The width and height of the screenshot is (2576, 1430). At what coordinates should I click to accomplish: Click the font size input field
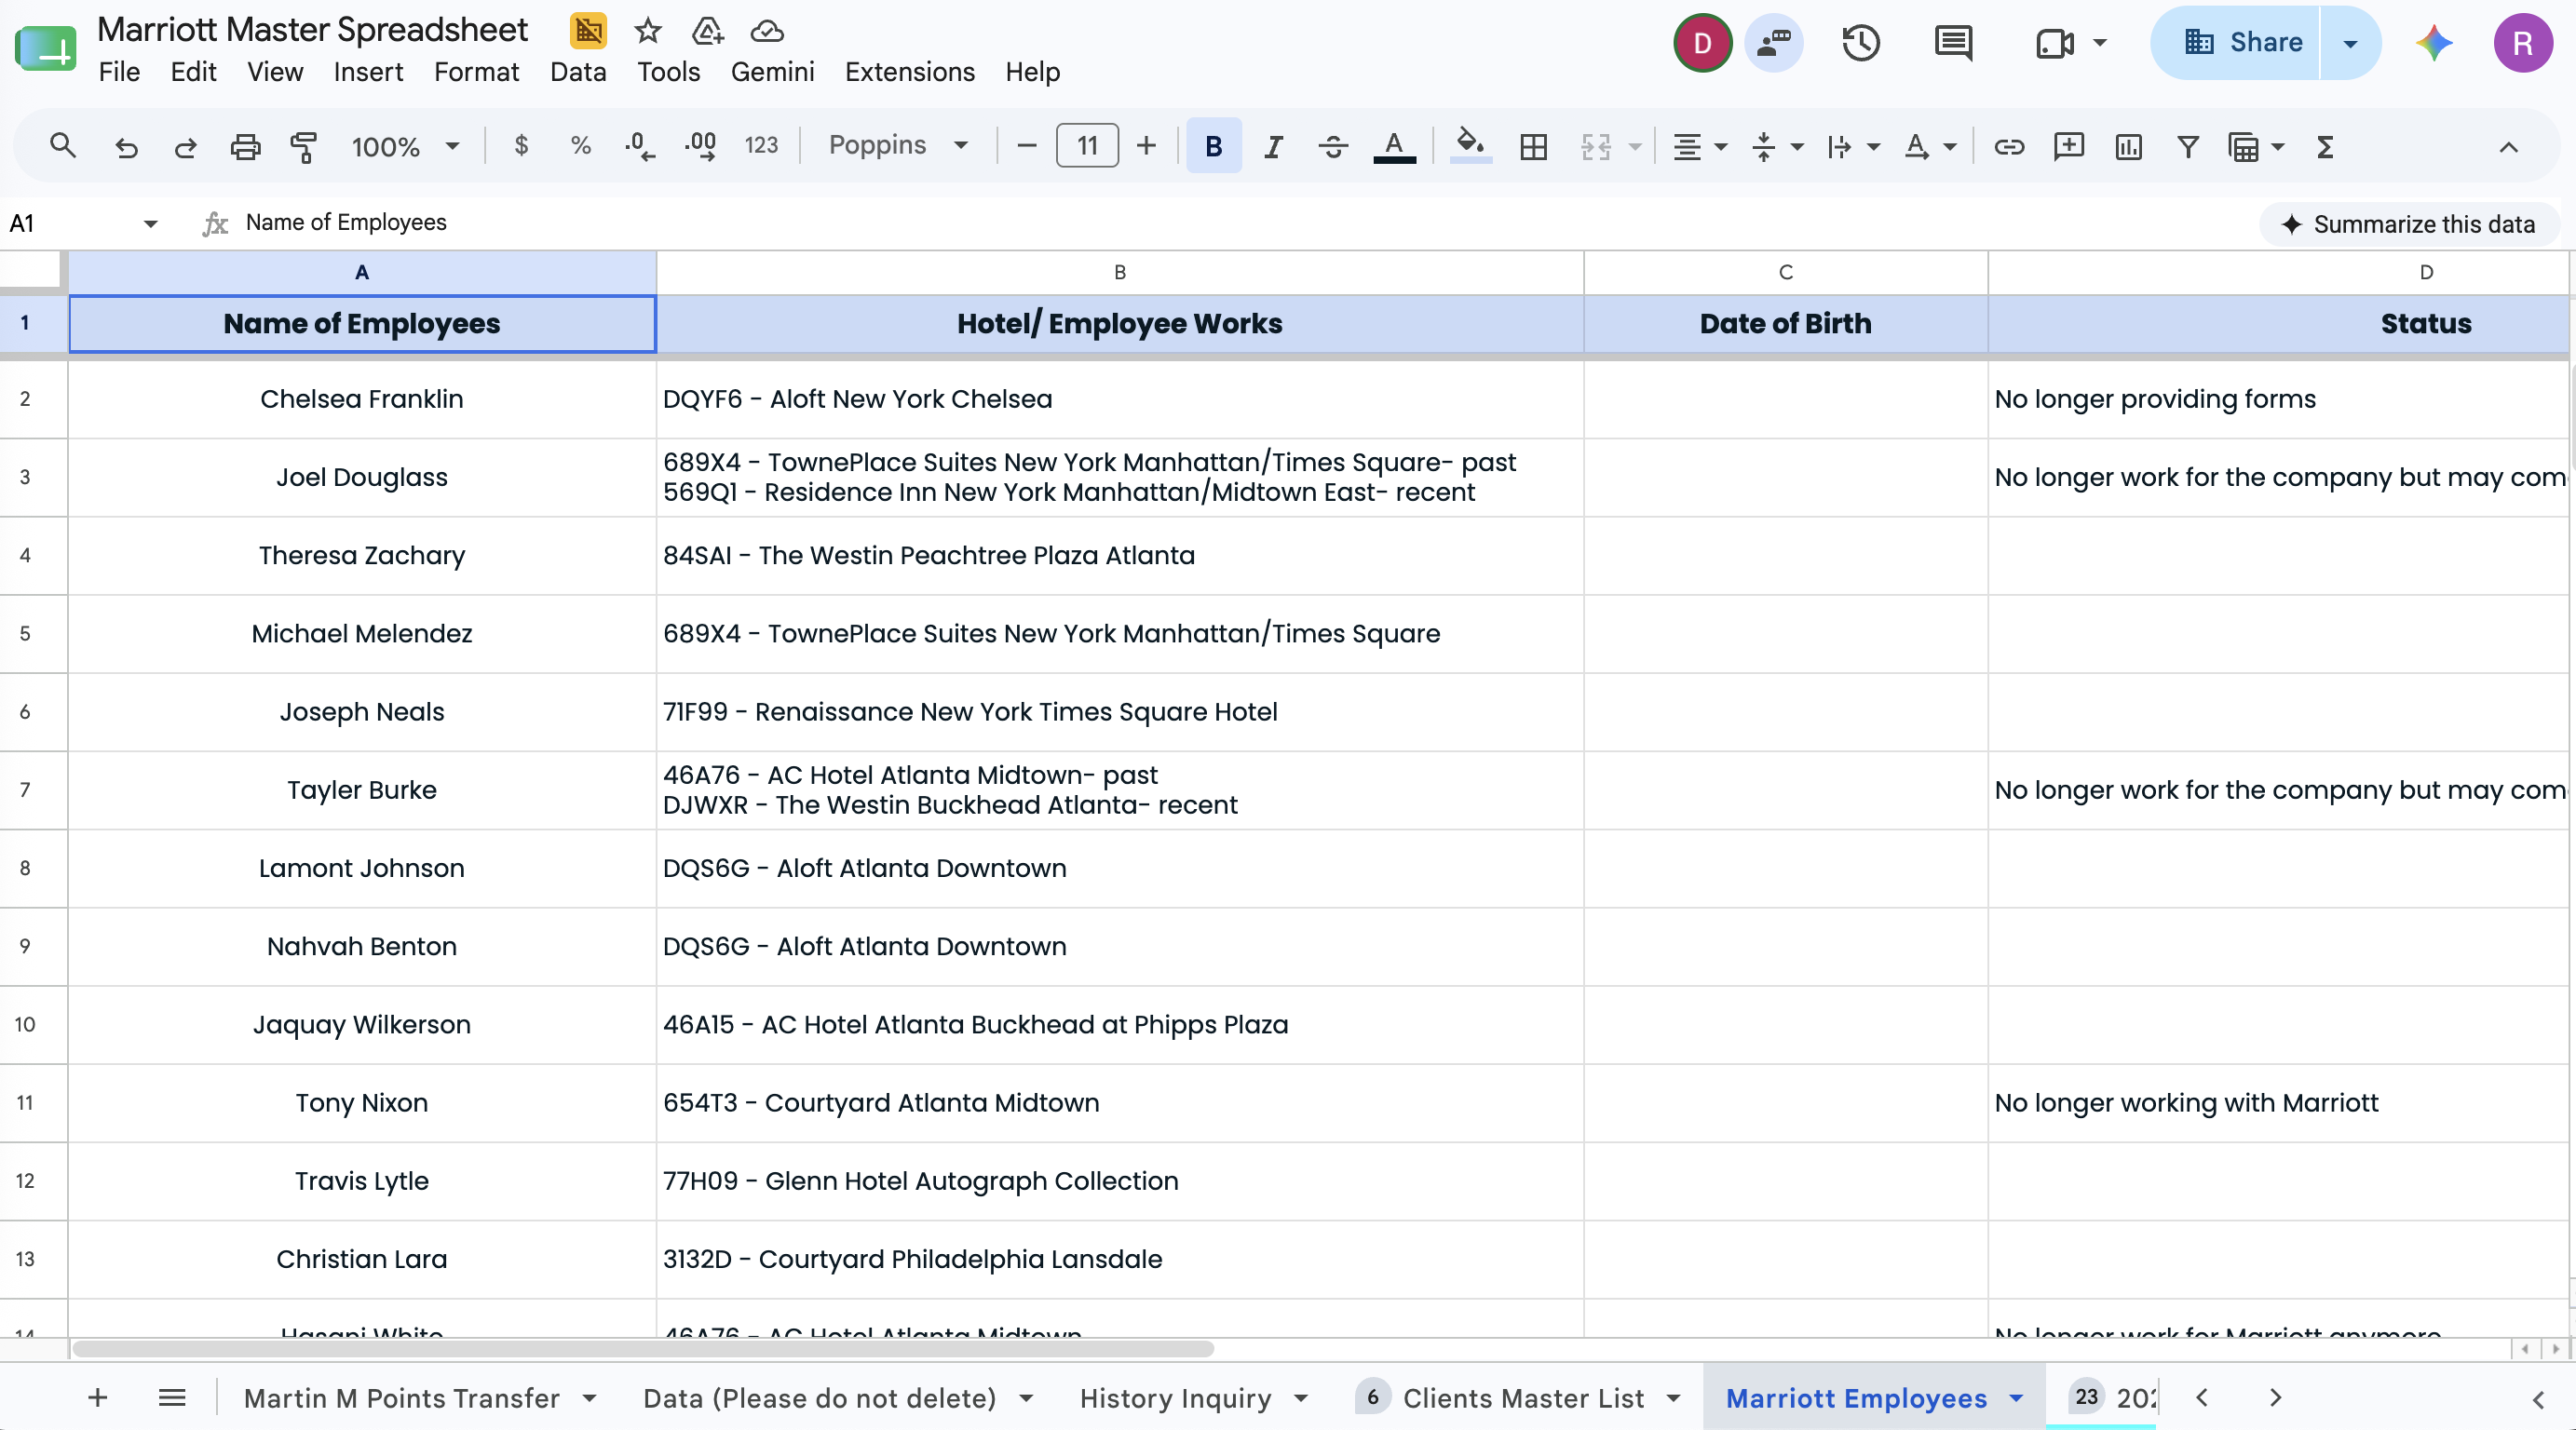click(x=1087, y=146)
